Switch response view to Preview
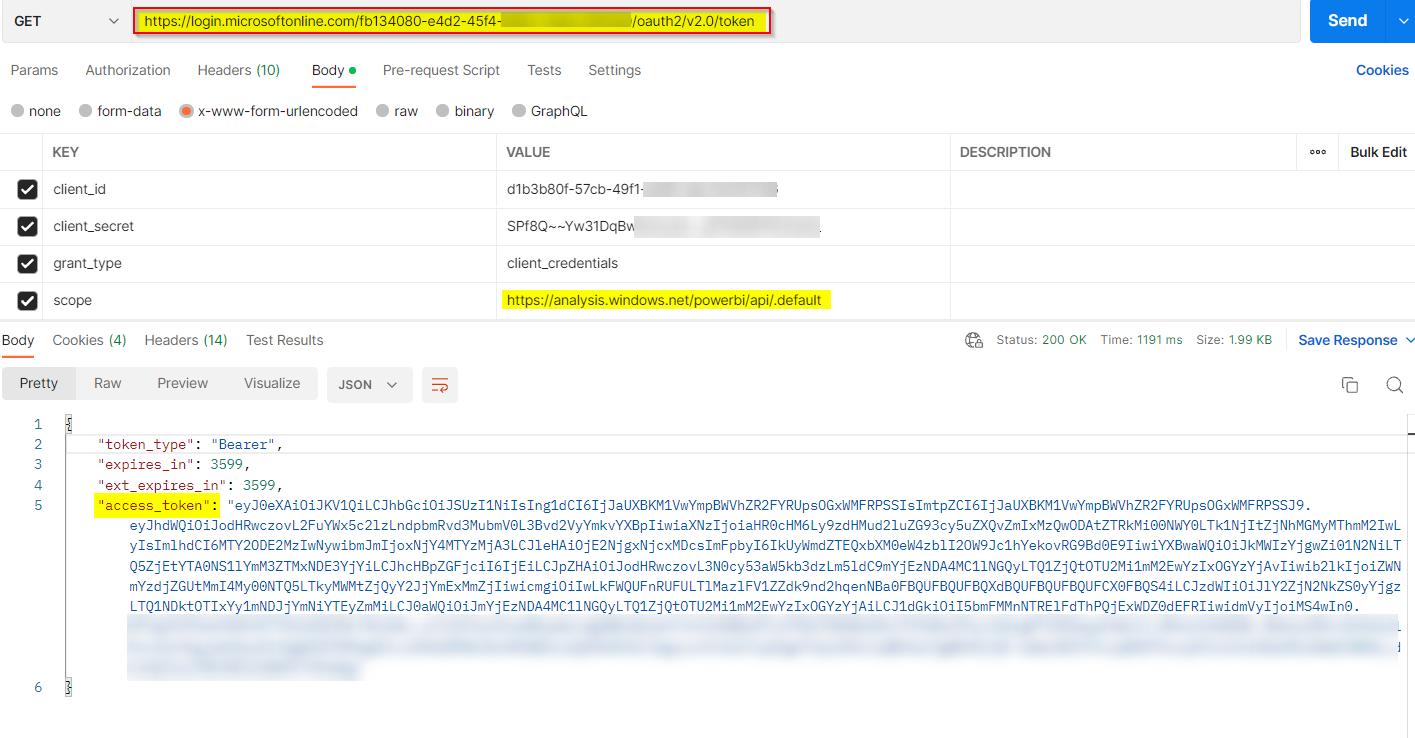Screen dimensions: 1415x738 click(x=183, y=383)
